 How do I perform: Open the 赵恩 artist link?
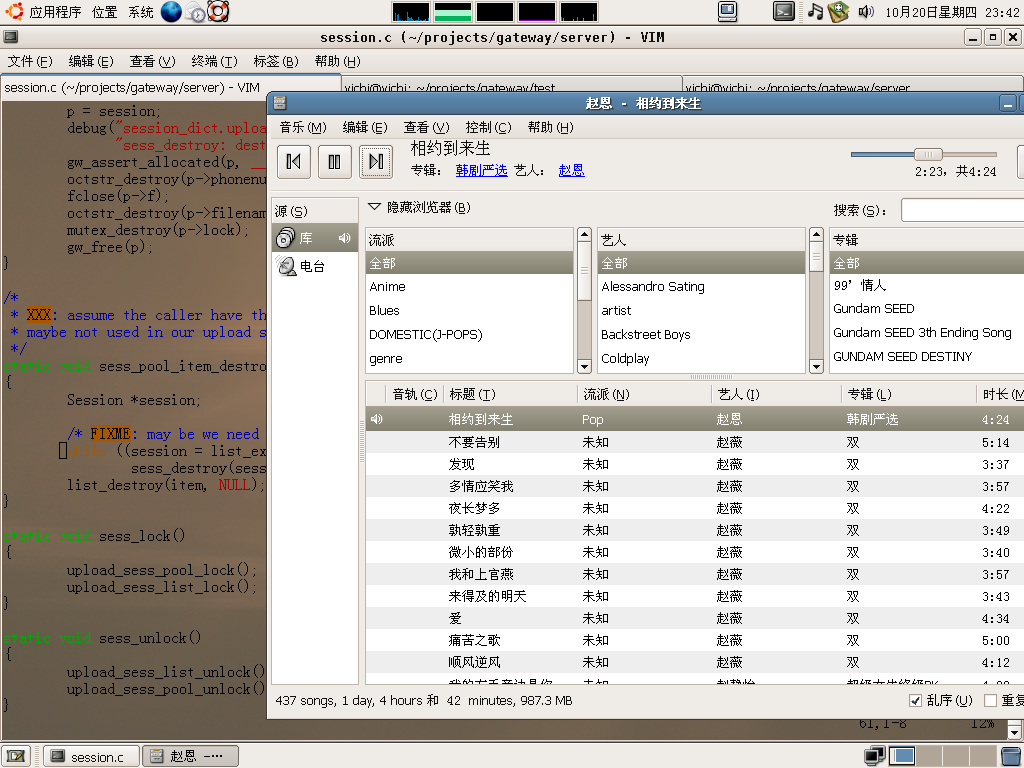click(571, 170)
